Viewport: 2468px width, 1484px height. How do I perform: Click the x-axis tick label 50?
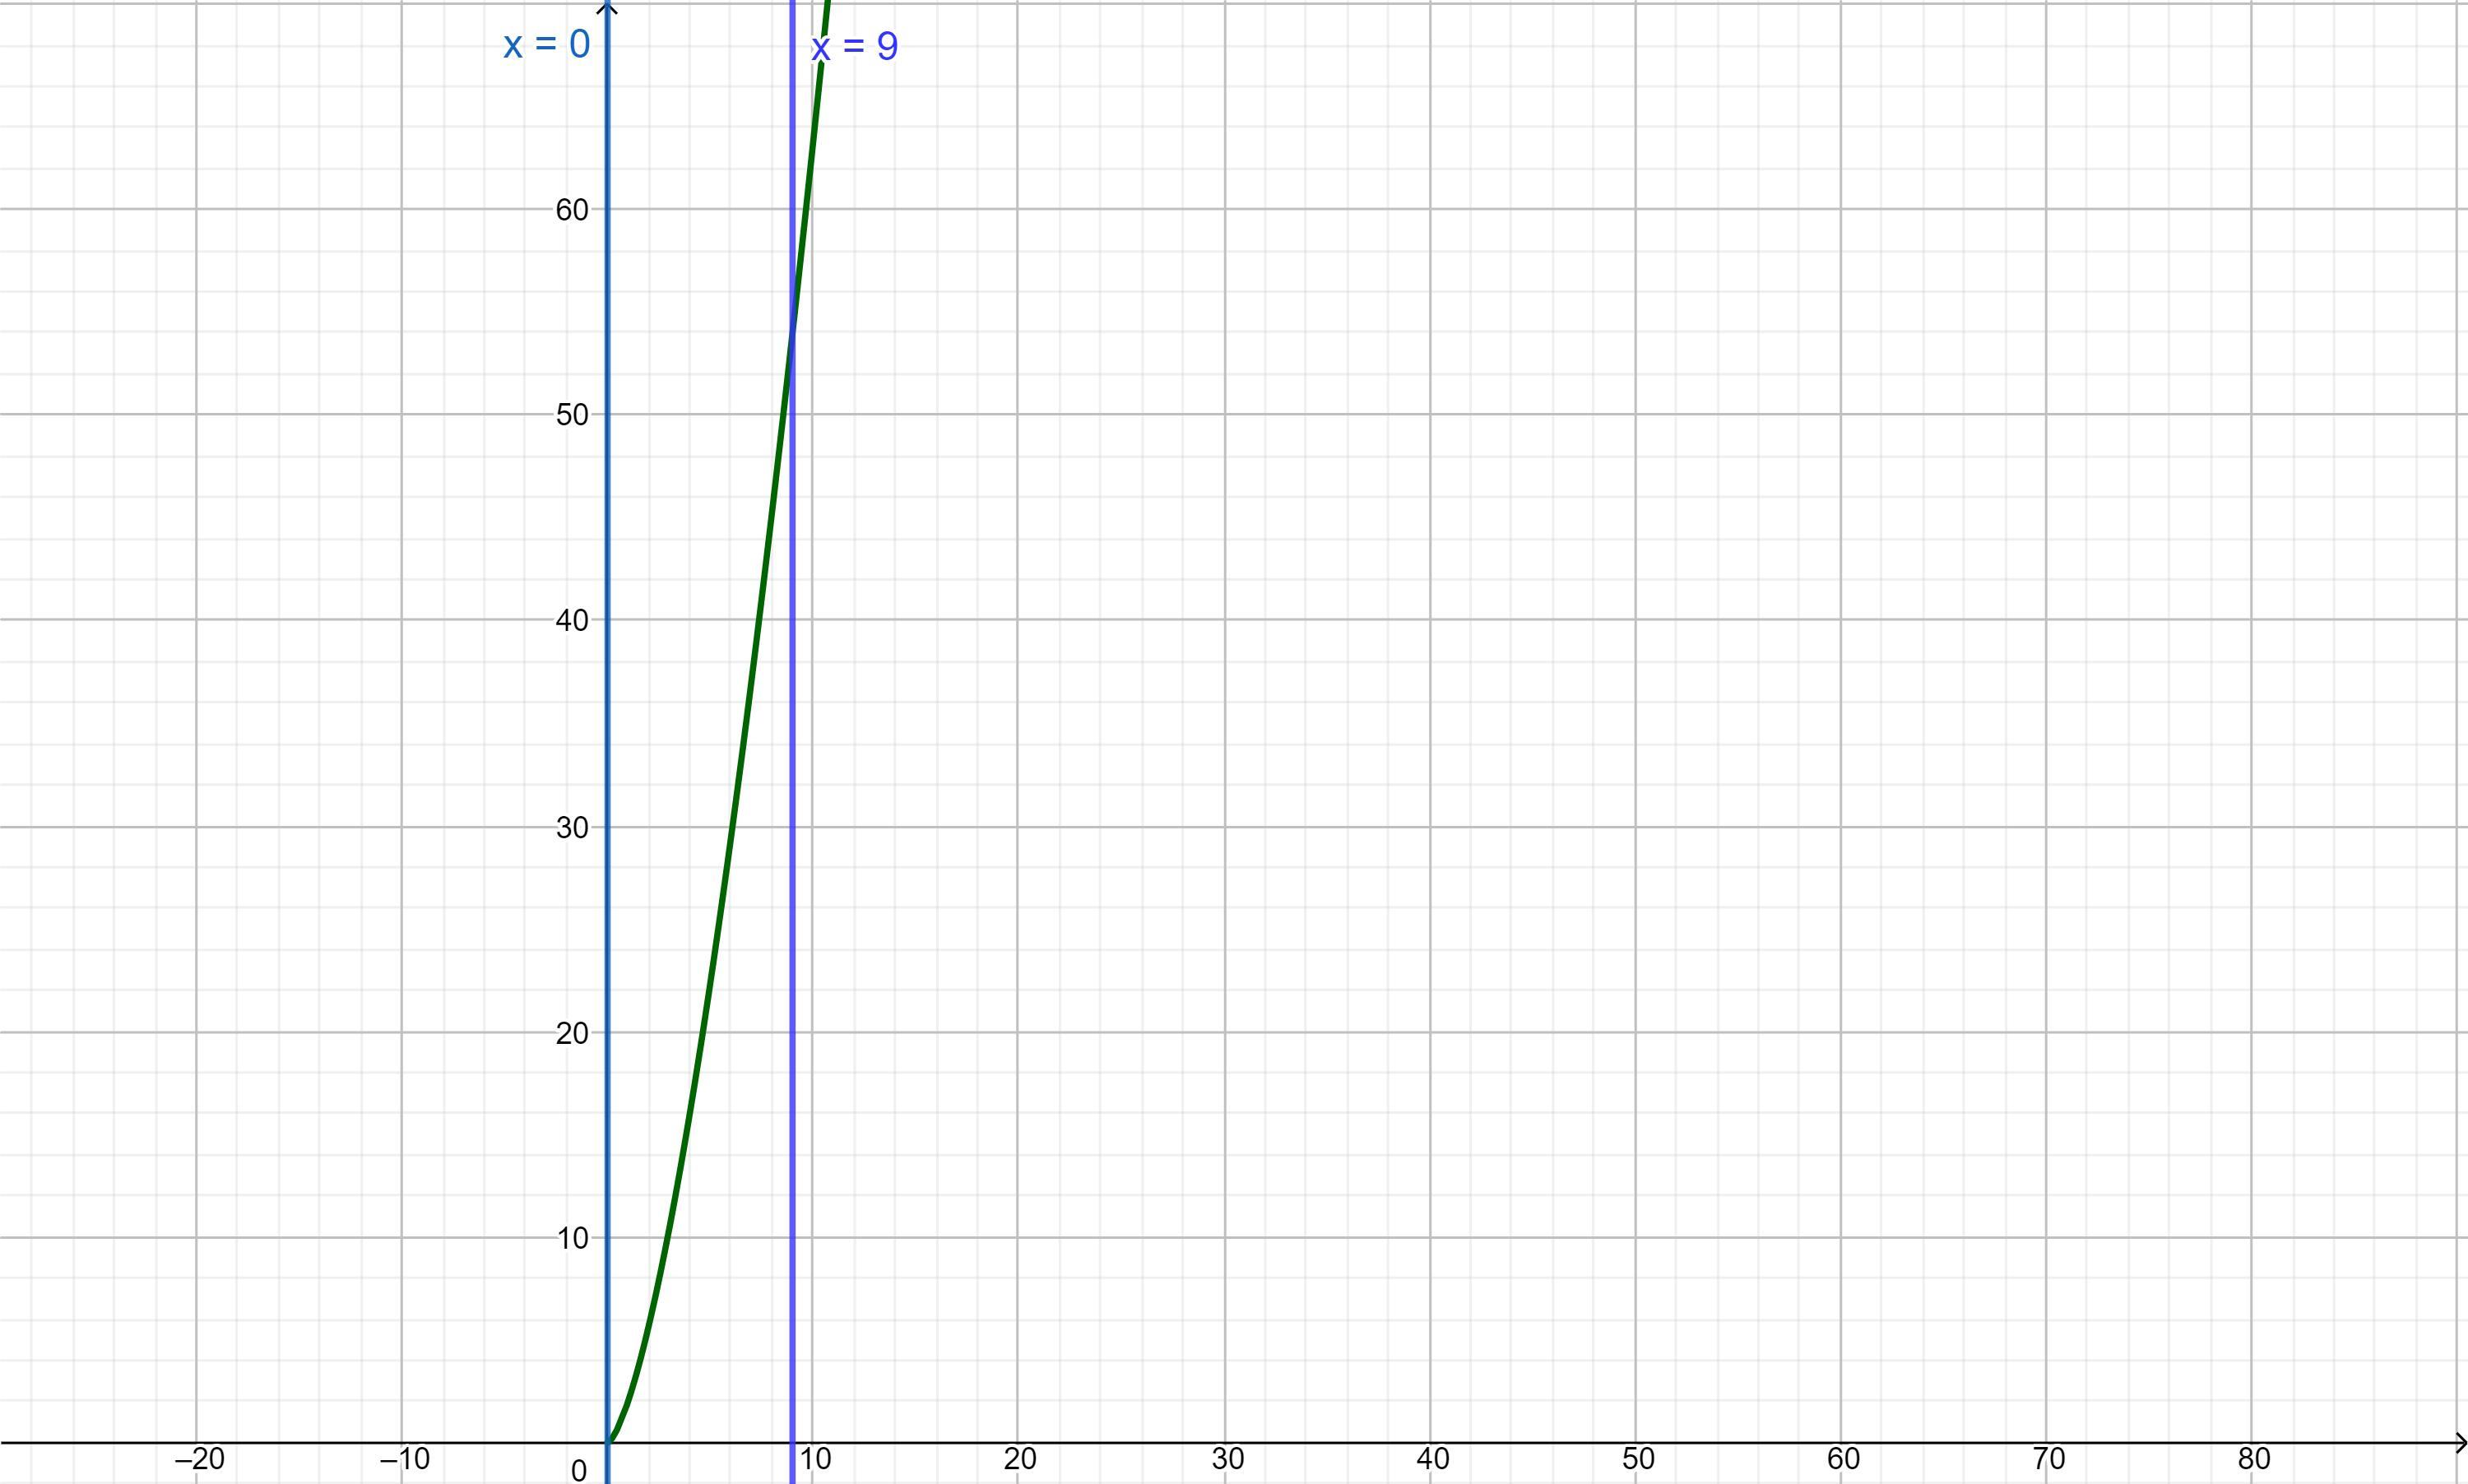click(x=1638, y=1459)
